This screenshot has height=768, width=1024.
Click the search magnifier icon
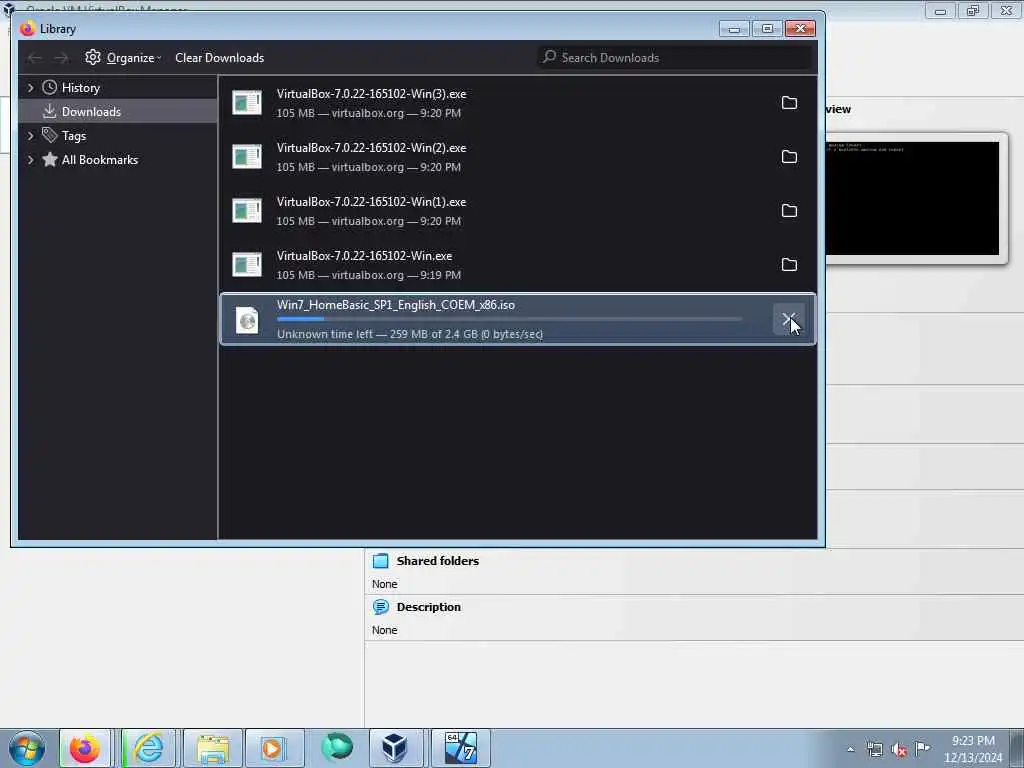[549, 57]
